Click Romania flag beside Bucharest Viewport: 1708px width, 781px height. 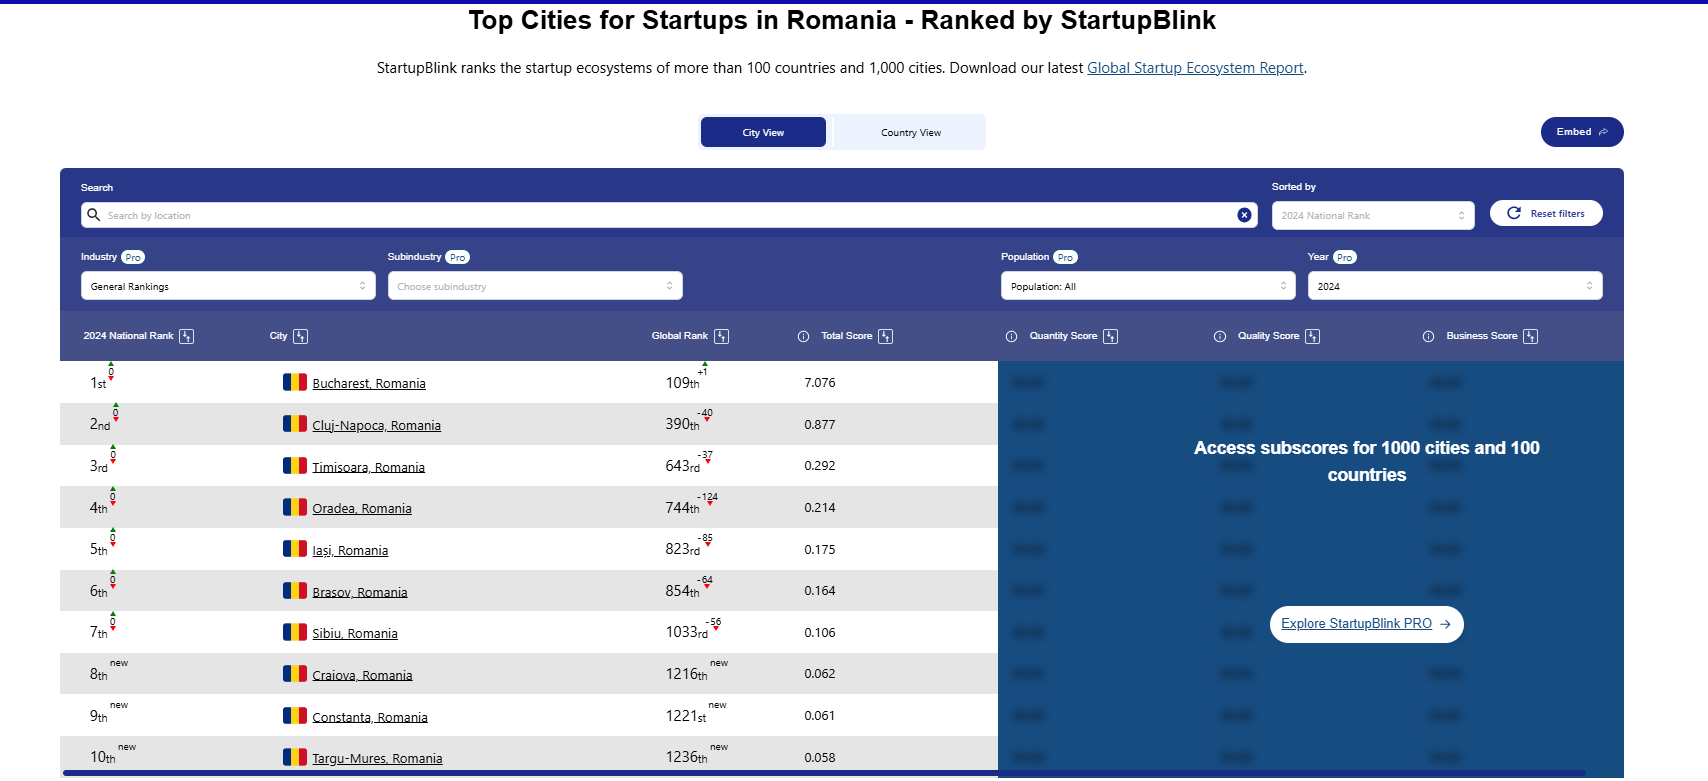coord(295,382)
